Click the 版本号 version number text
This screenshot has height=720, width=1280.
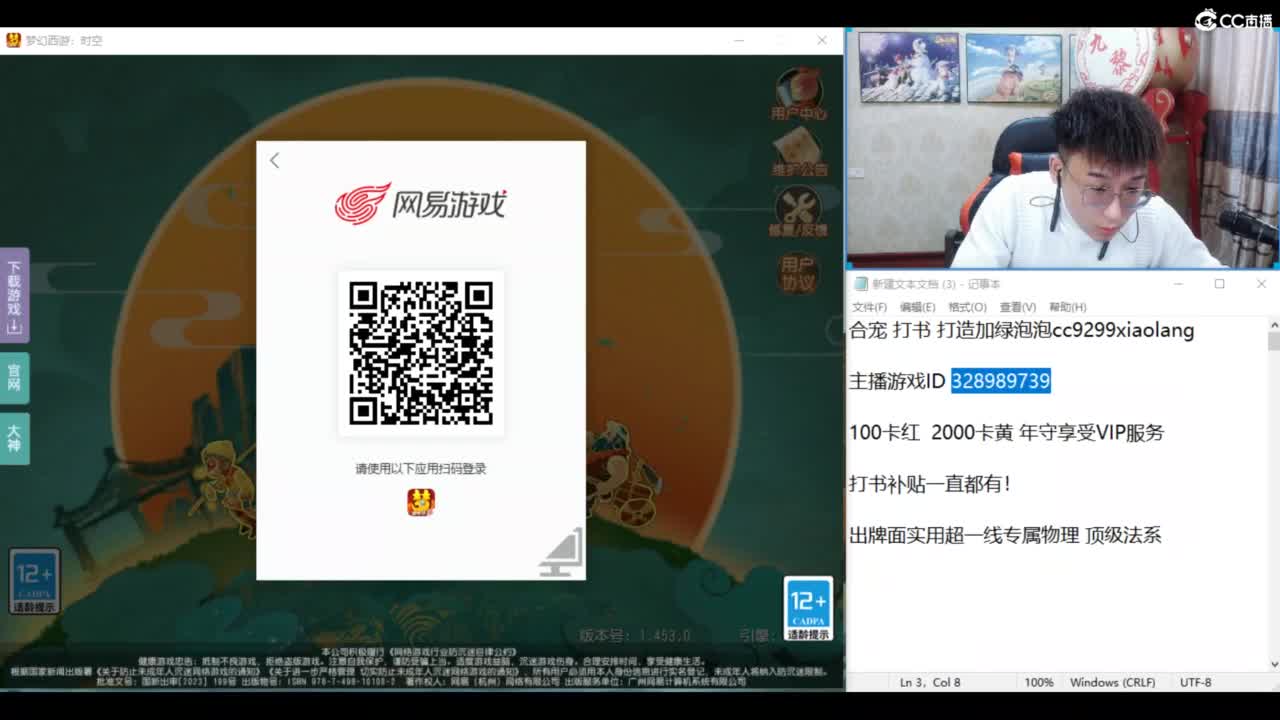pyautogui.click(x=635, y=635)
